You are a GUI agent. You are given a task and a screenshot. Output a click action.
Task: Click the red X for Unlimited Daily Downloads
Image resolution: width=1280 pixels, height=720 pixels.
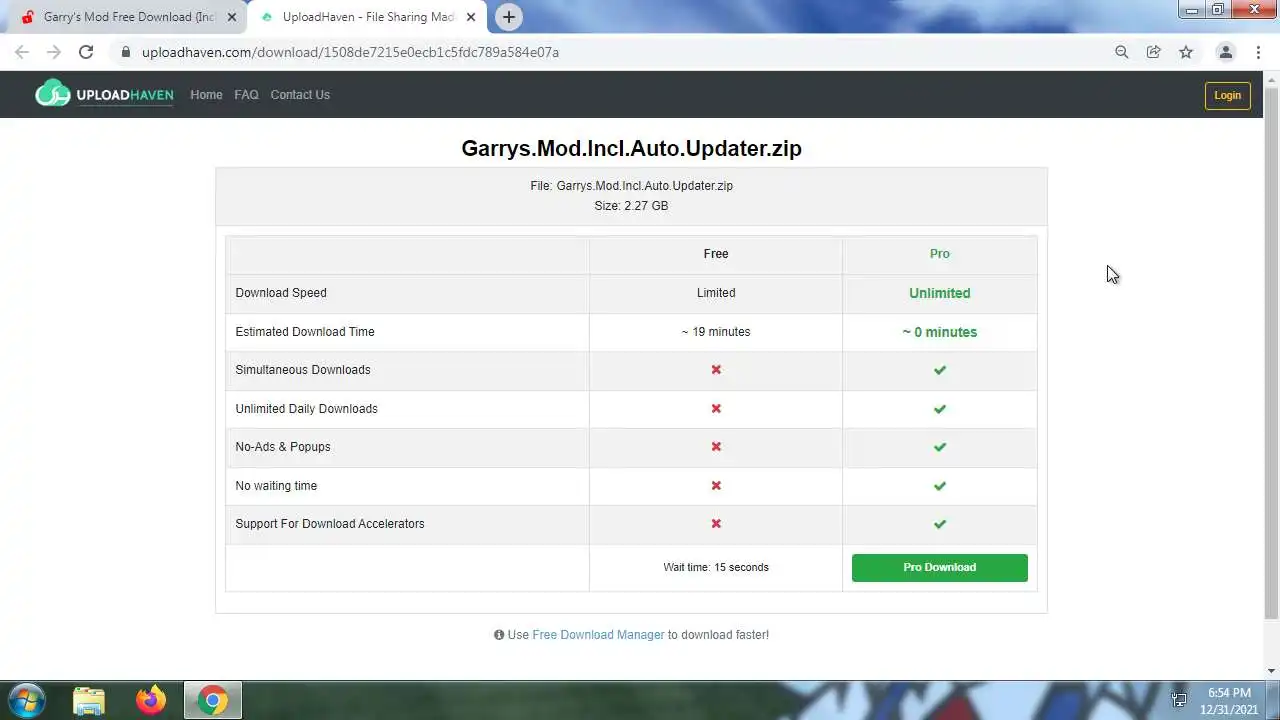click(x=716, y=409)
